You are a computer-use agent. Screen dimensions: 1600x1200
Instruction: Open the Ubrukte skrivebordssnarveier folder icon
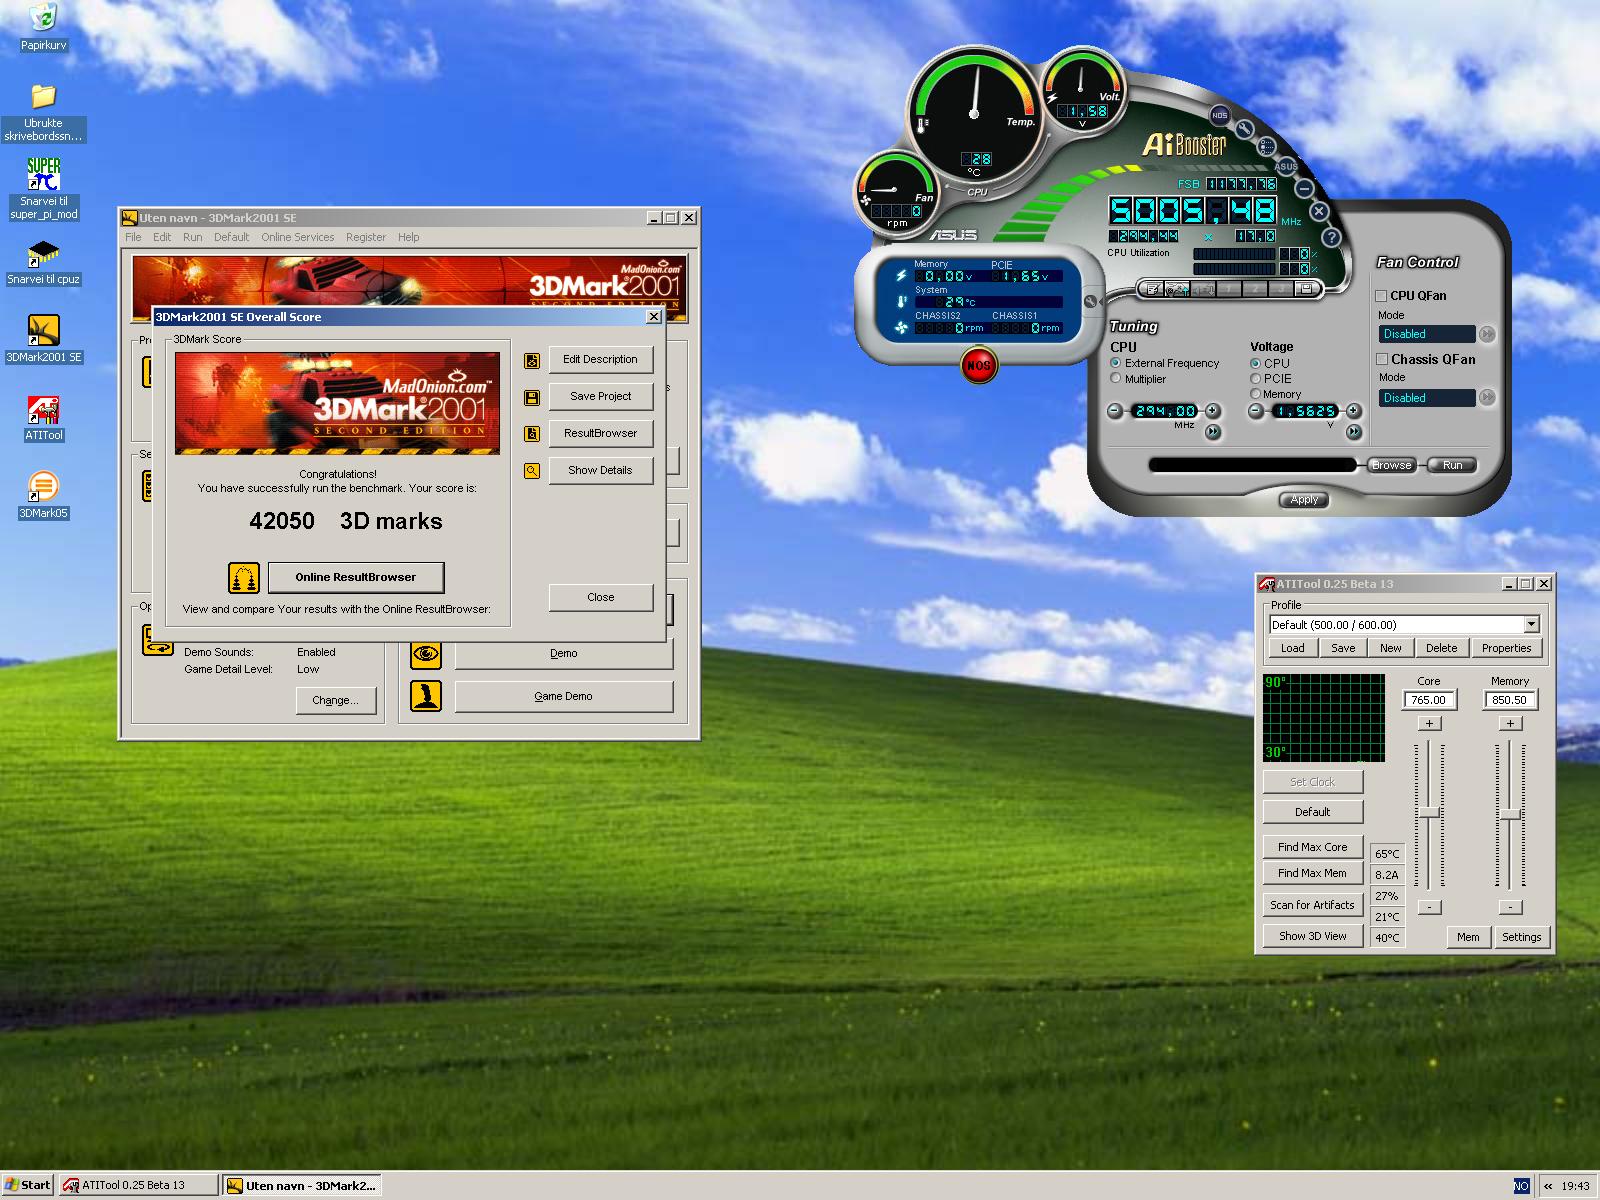point(44,96)
